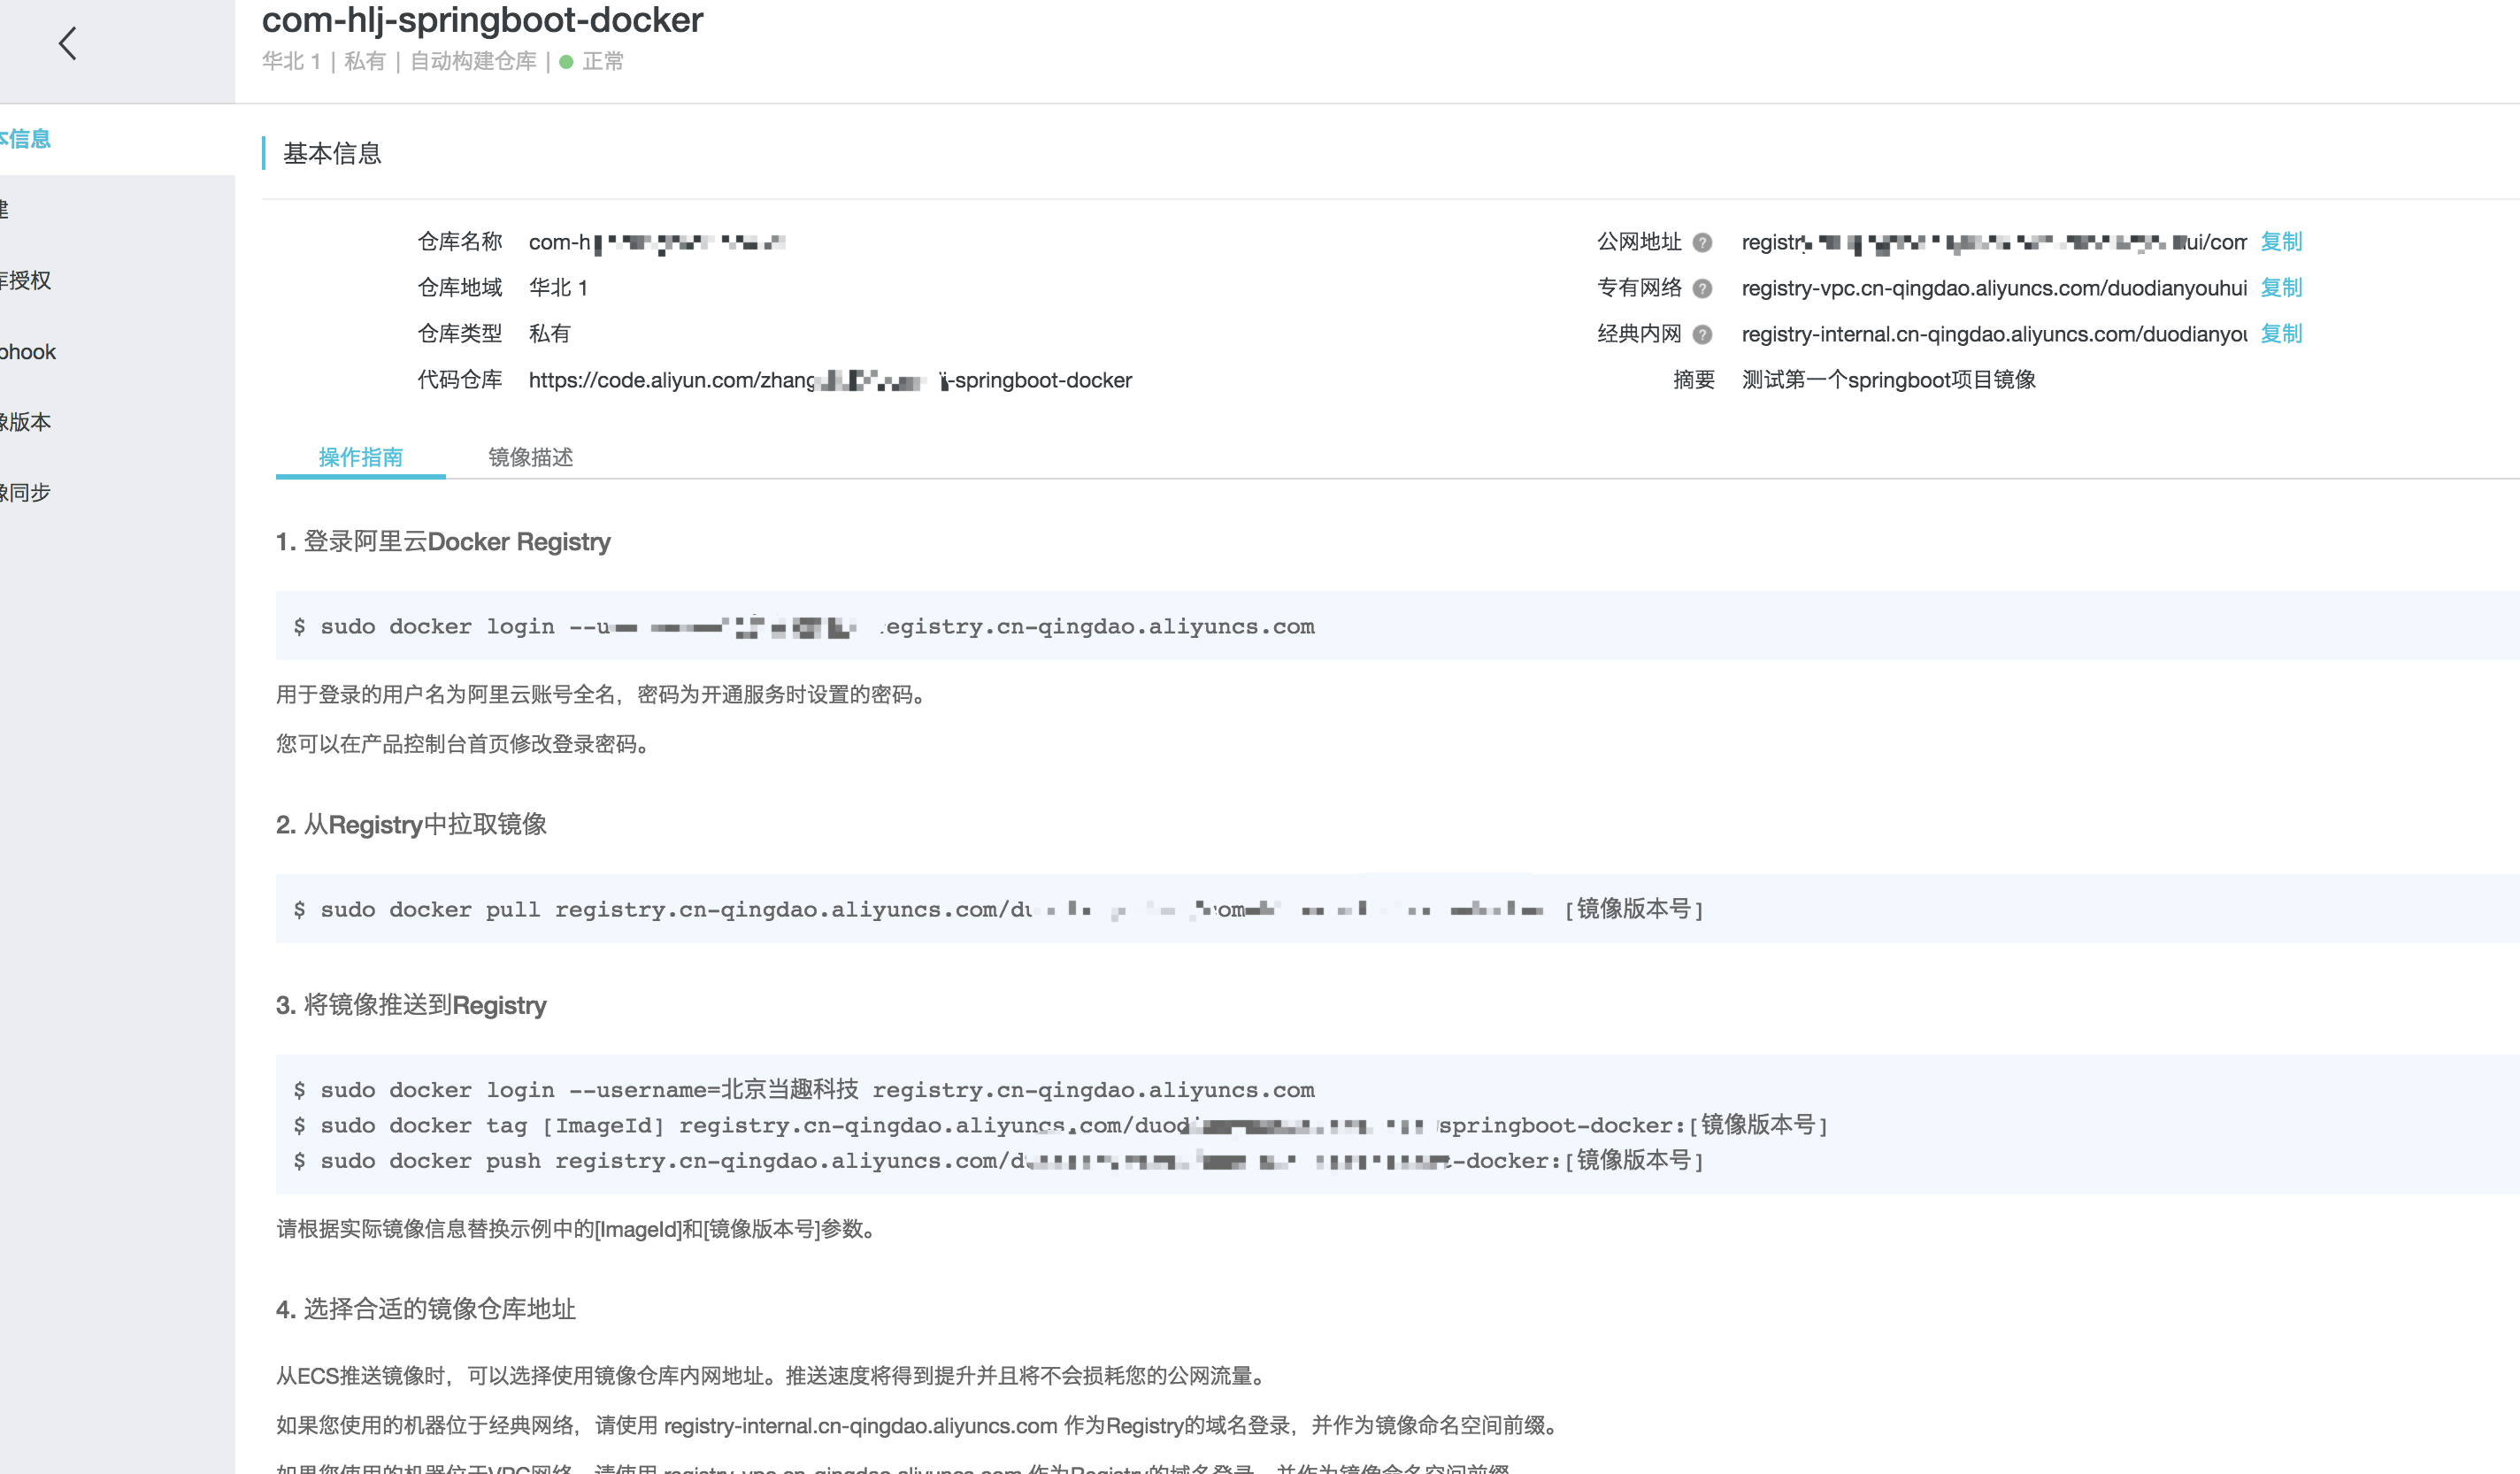
Task: Click help icon beside 经典内网
Action: (1702, 335)
